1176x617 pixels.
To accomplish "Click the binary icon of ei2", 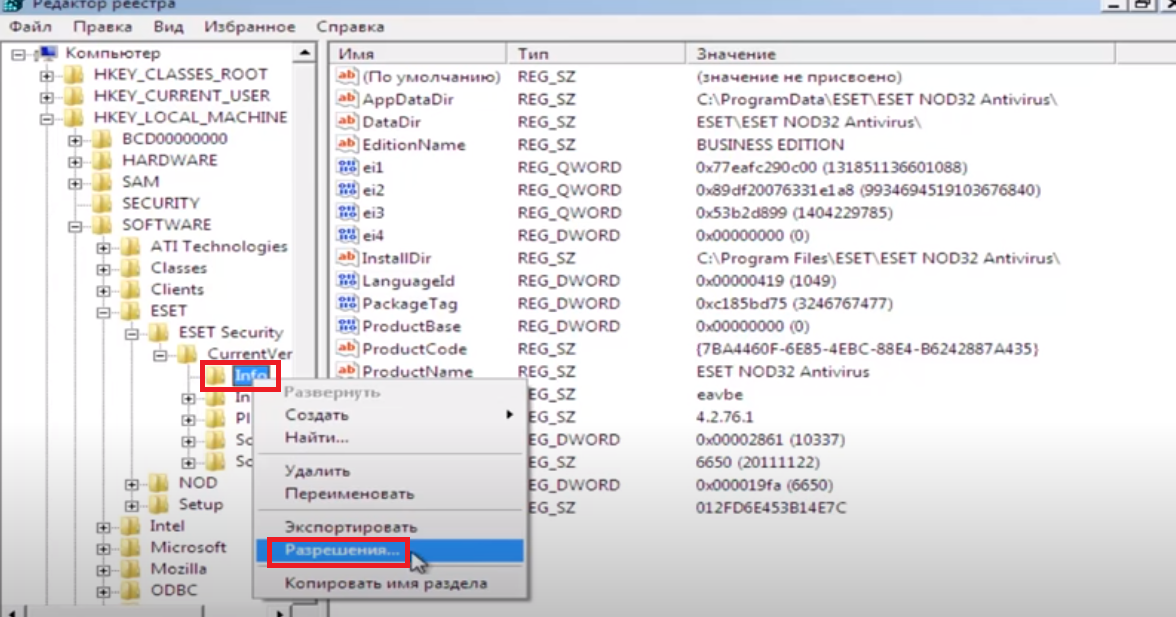I will [x=347, y=189].
